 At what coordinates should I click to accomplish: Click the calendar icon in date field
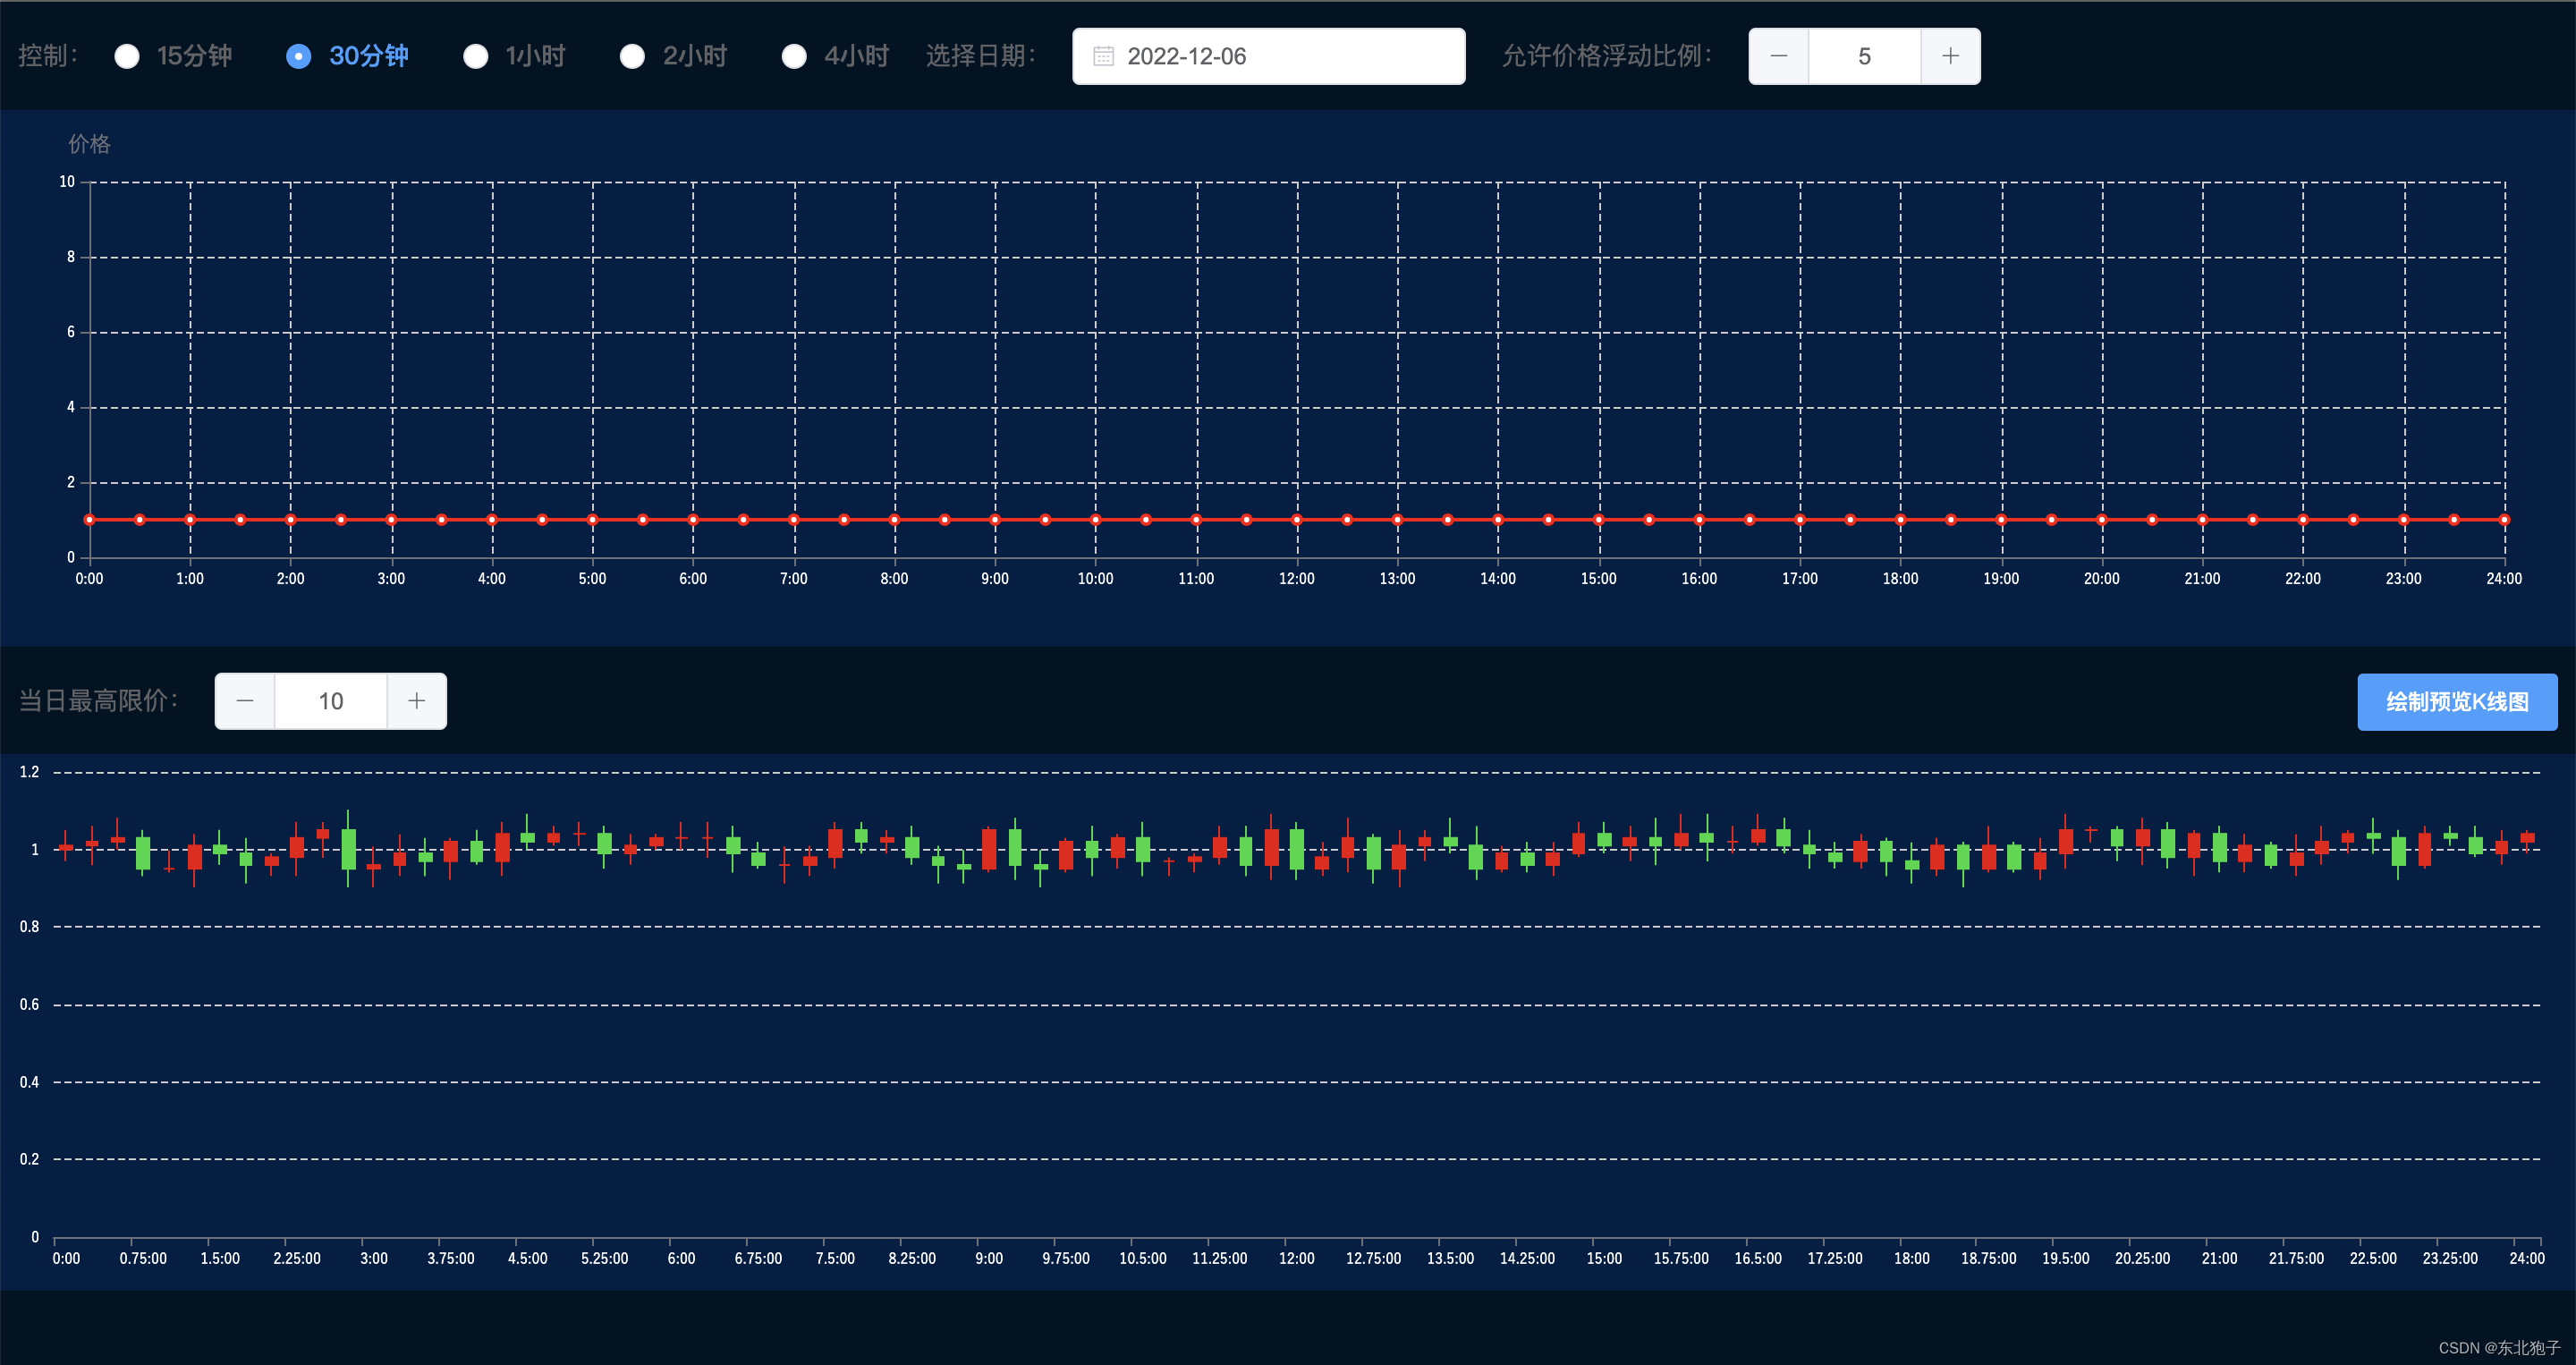[x=1103, y=56]
